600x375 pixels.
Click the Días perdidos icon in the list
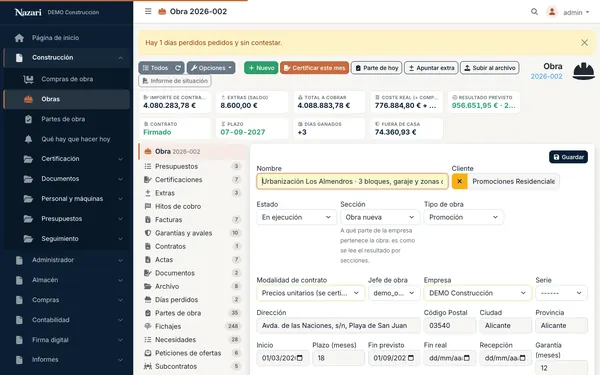pyautogui.click(x=148, y=300)
